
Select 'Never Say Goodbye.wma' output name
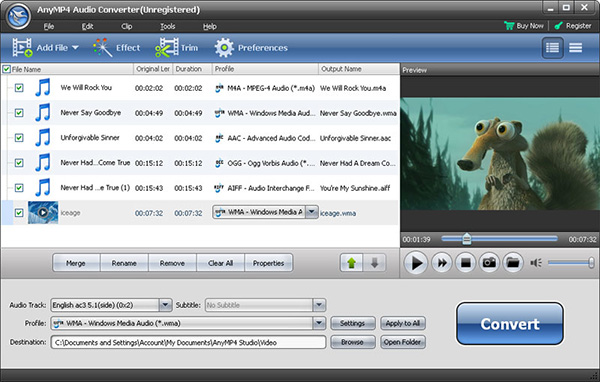358,113
